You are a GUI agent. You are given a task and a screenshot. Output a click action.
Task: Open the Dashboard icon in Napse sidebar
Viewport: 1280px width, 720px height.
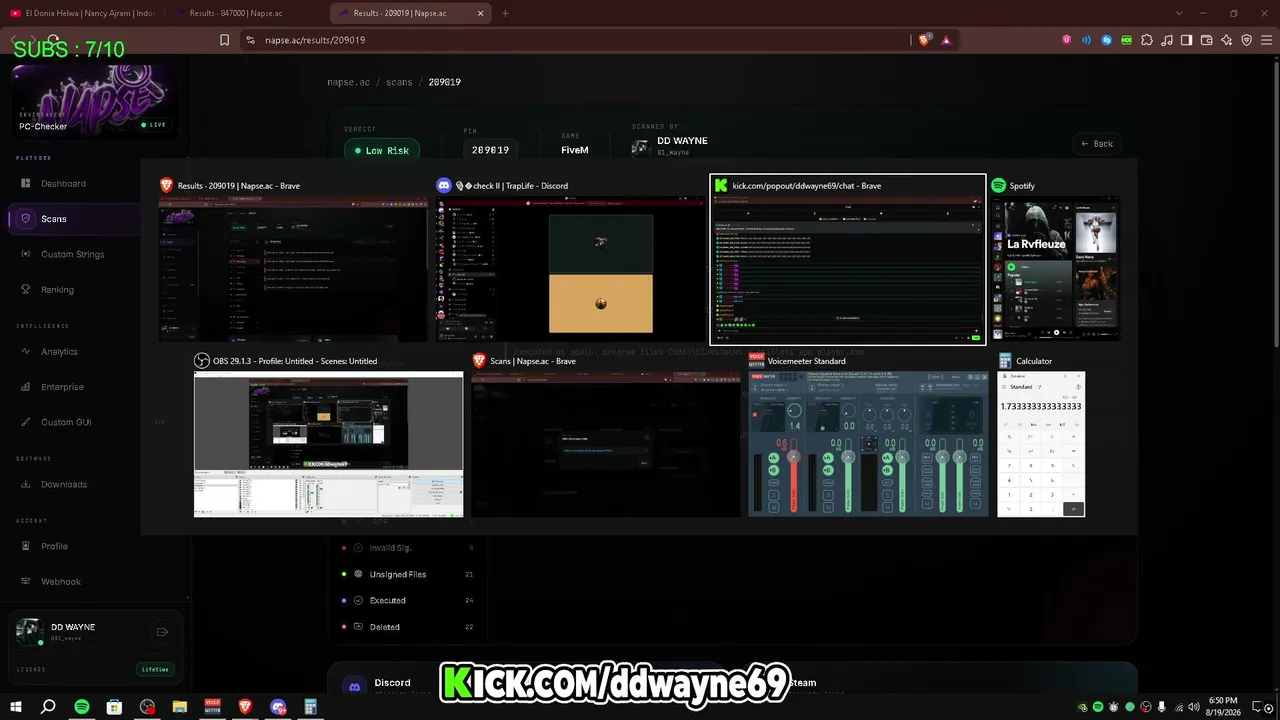click(26, 184)
